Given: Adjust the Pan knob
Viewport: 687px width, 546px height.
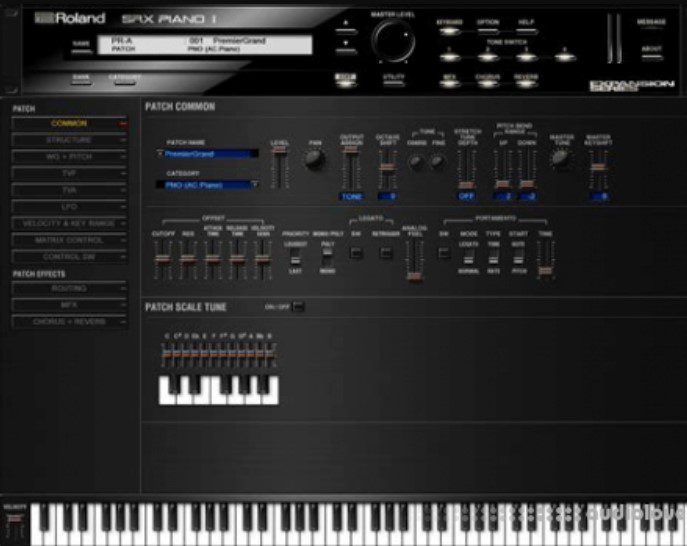Looking at the screenshot, I should click(x=315, y=159).
